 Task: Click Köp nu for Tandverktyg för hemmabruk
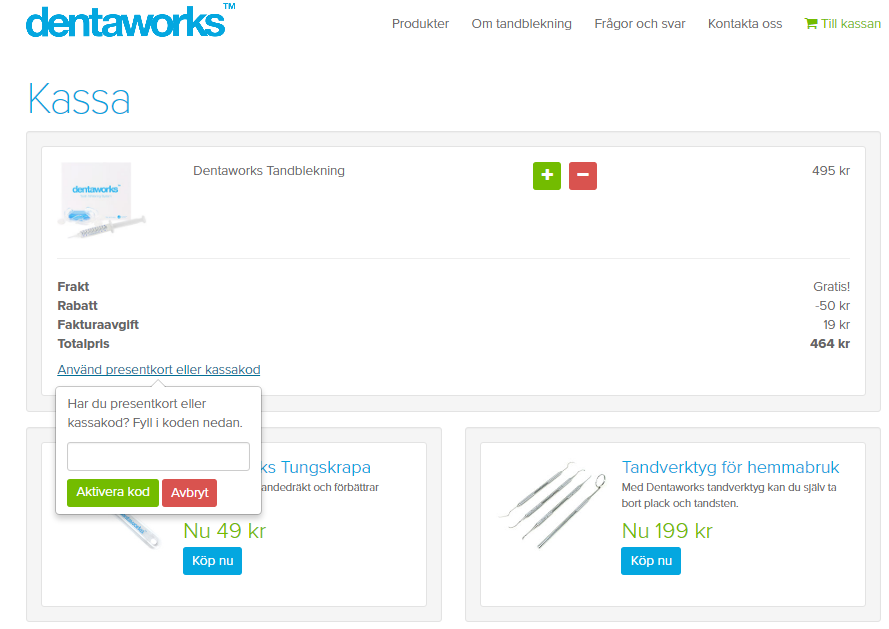click(x=650, y=561)
